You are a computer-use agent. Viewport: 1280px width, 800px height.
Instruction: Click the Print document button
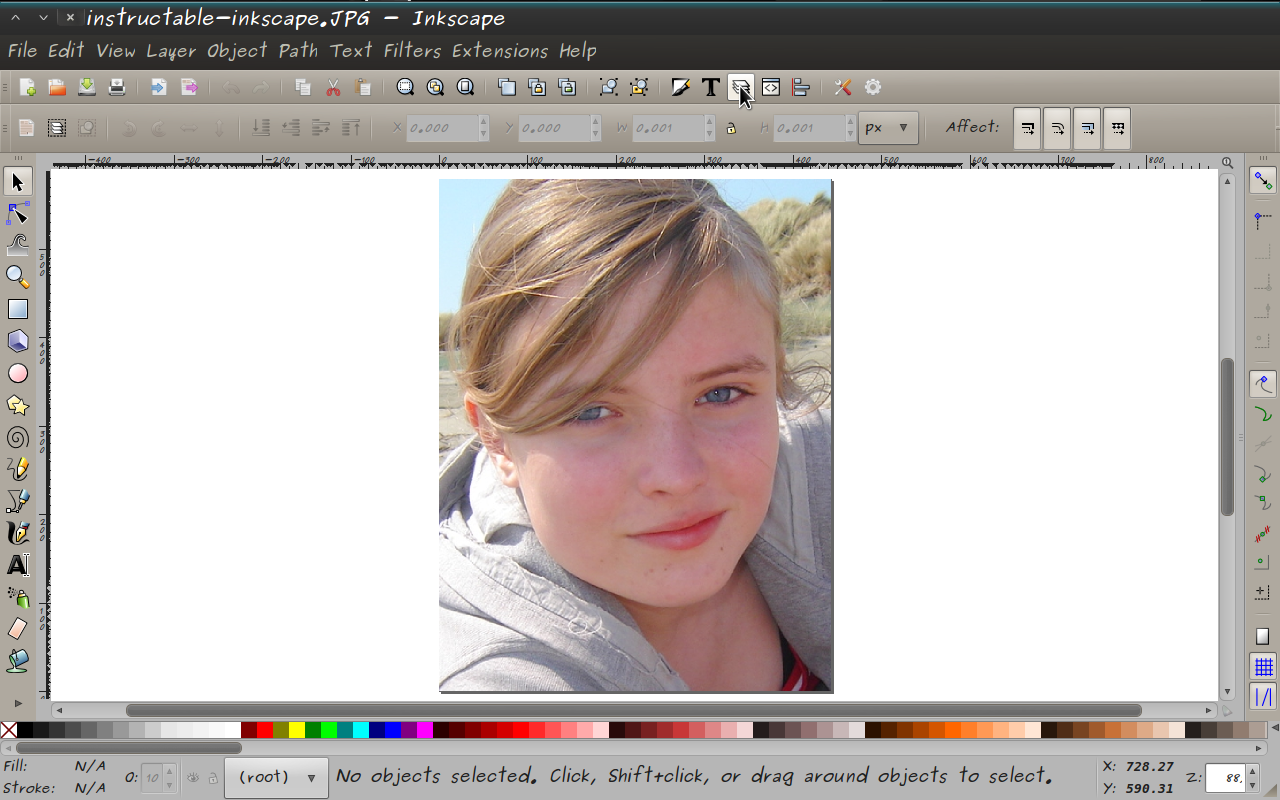(116, 87)
